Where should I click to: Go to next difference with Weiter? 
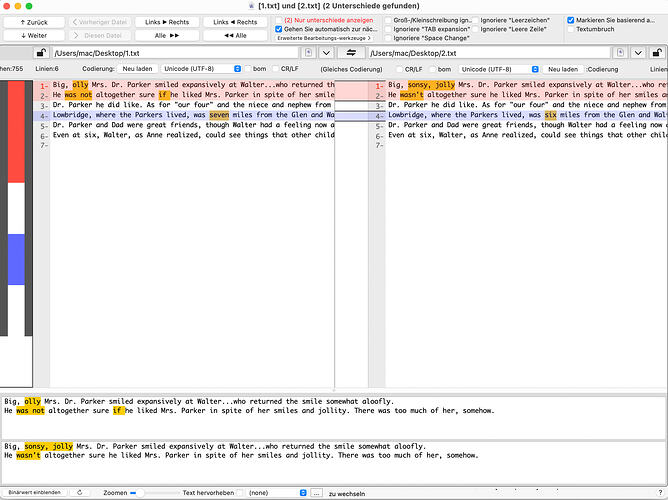(34, 35)
